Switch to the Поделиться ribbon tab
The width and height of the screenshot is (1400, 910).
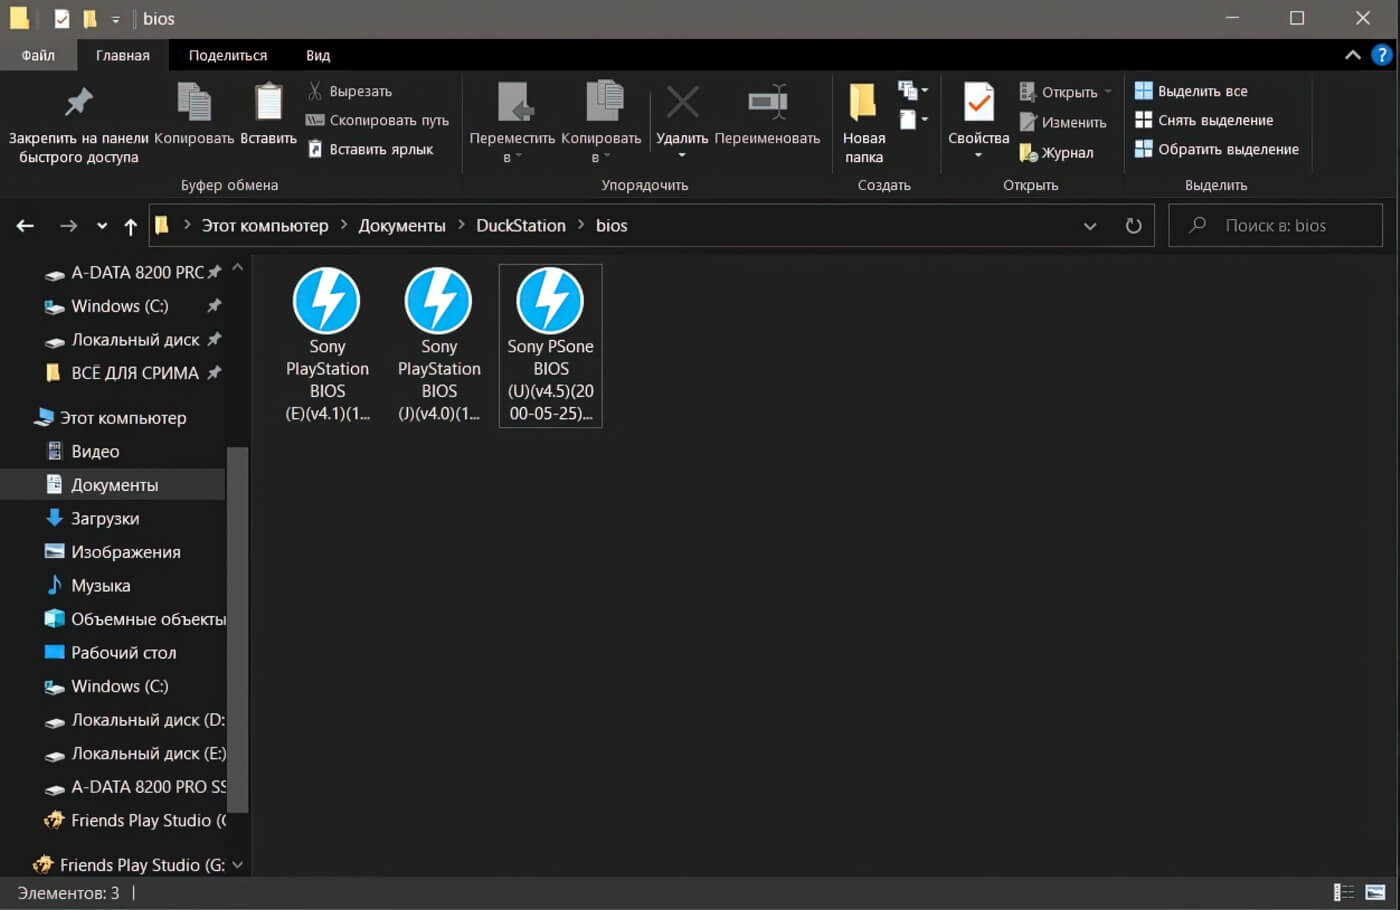point(228,55)
